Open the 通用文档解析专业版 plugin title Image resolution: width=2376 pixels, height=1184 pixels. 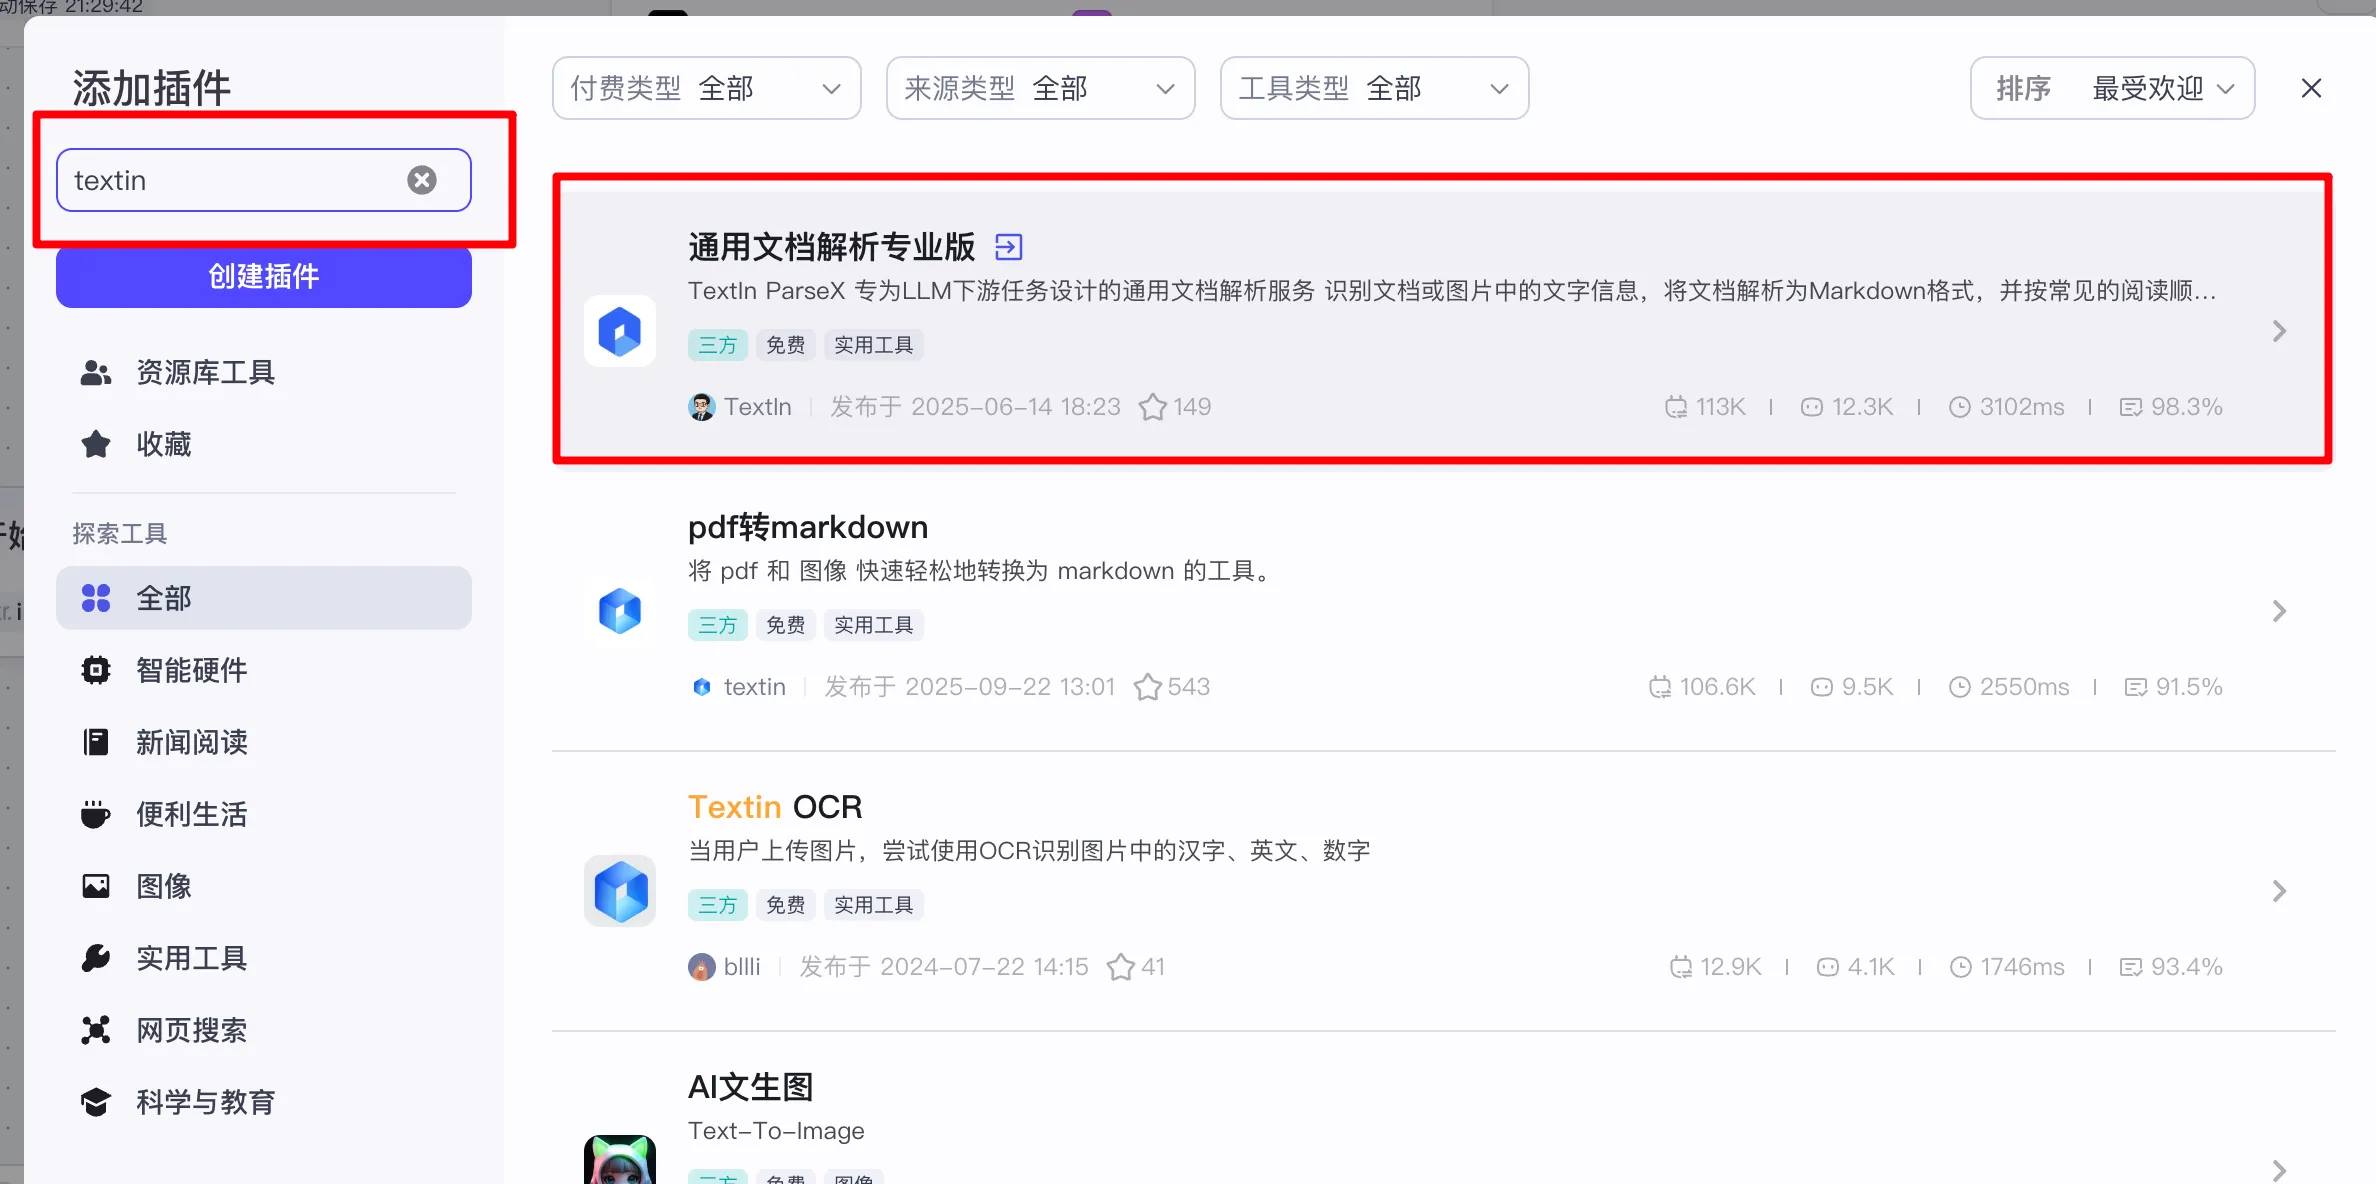pos(831,246)
